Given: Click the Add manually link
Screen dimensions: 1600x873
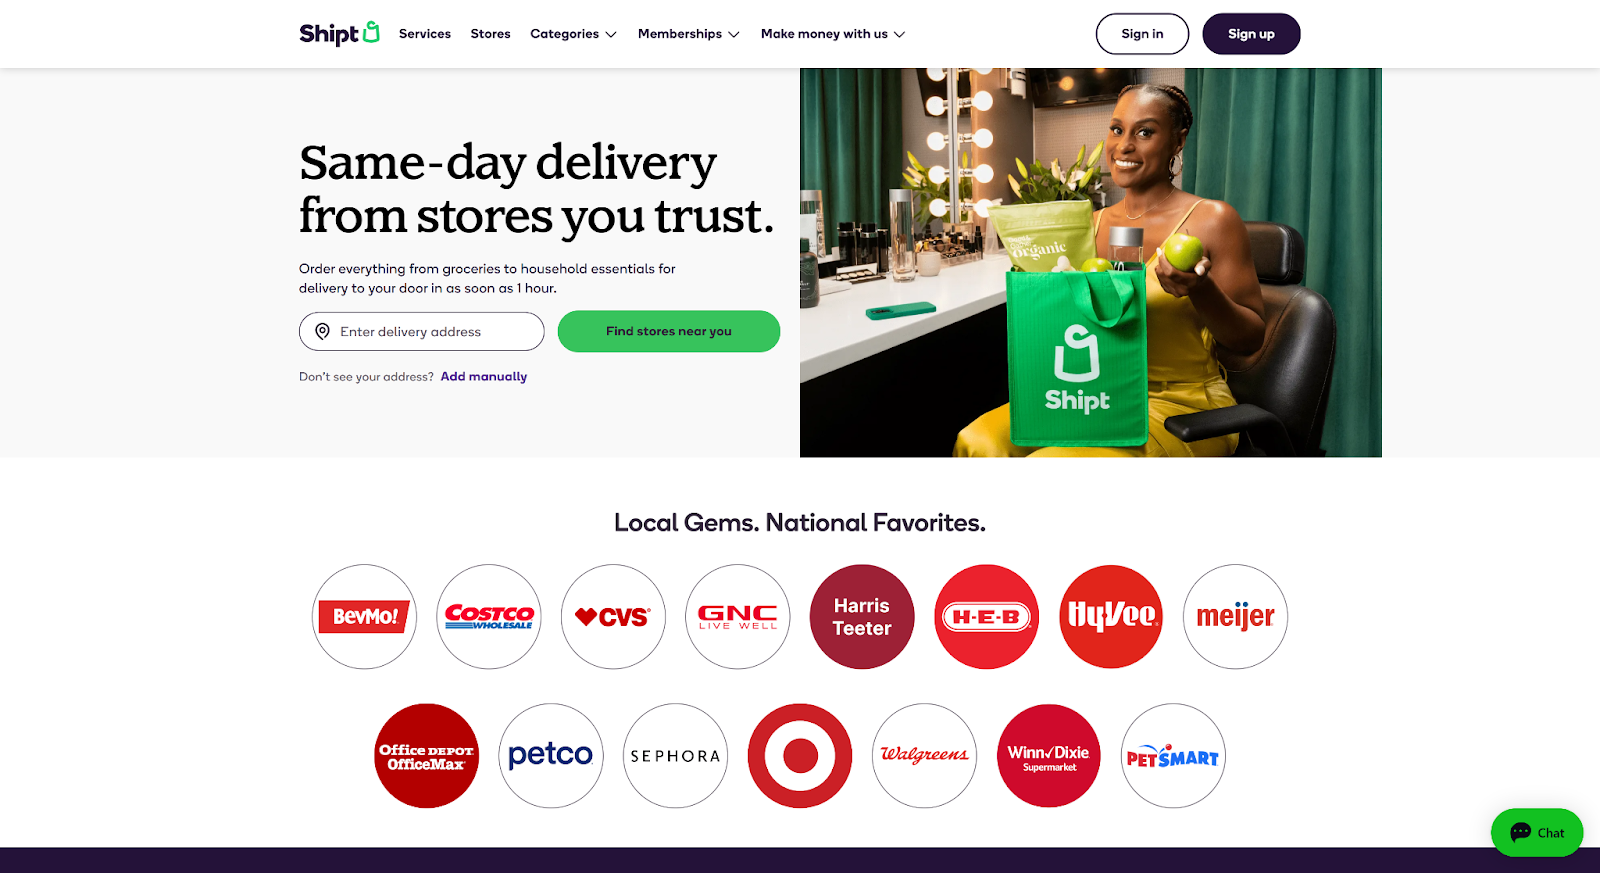Looking at the screenshot, I should (x=484, y=377).
